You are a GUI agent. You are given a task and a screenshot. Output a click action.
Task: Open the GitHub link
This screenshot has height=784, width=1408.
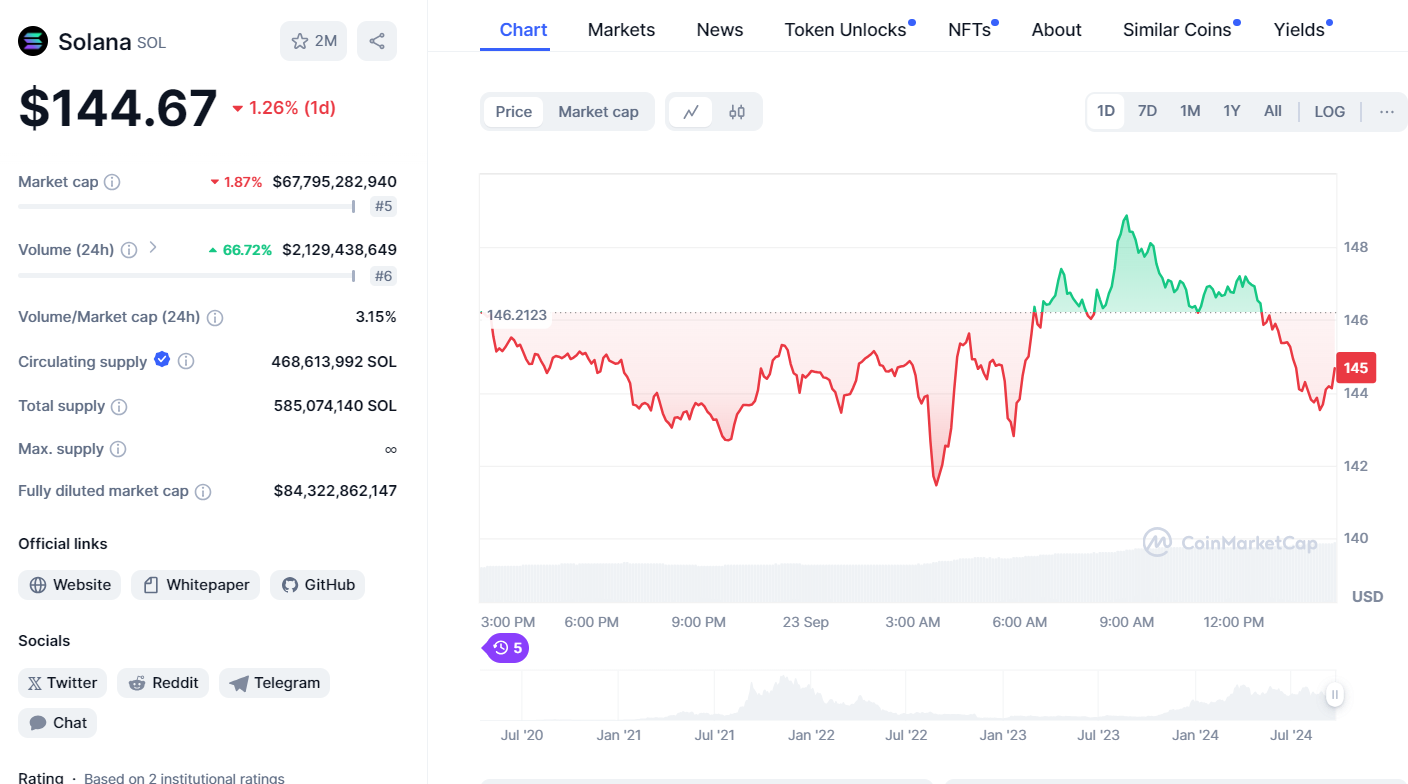click(x=318, y=585)
